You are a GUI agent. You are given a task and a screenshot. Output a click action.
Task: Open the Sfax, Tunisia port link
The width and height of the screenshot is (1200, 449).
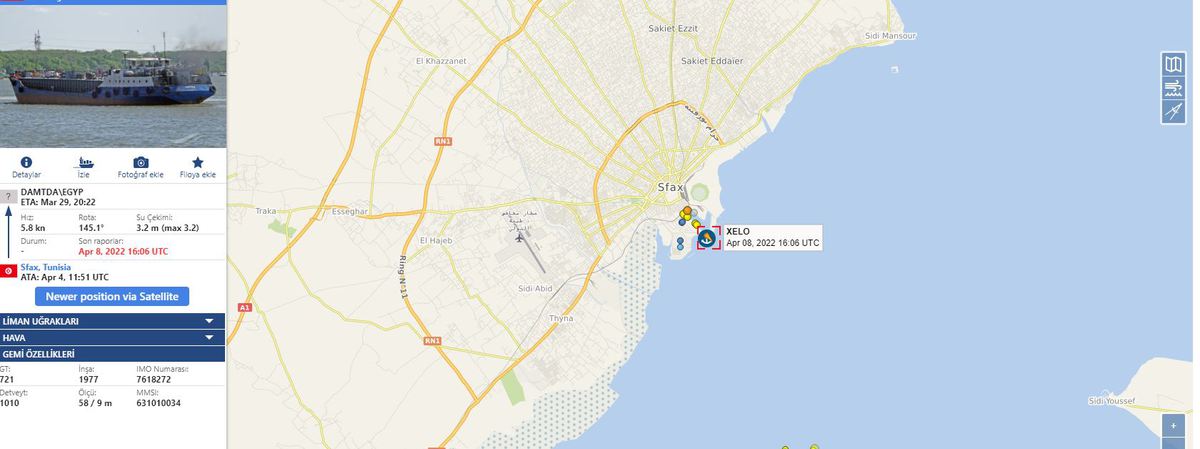46,267
